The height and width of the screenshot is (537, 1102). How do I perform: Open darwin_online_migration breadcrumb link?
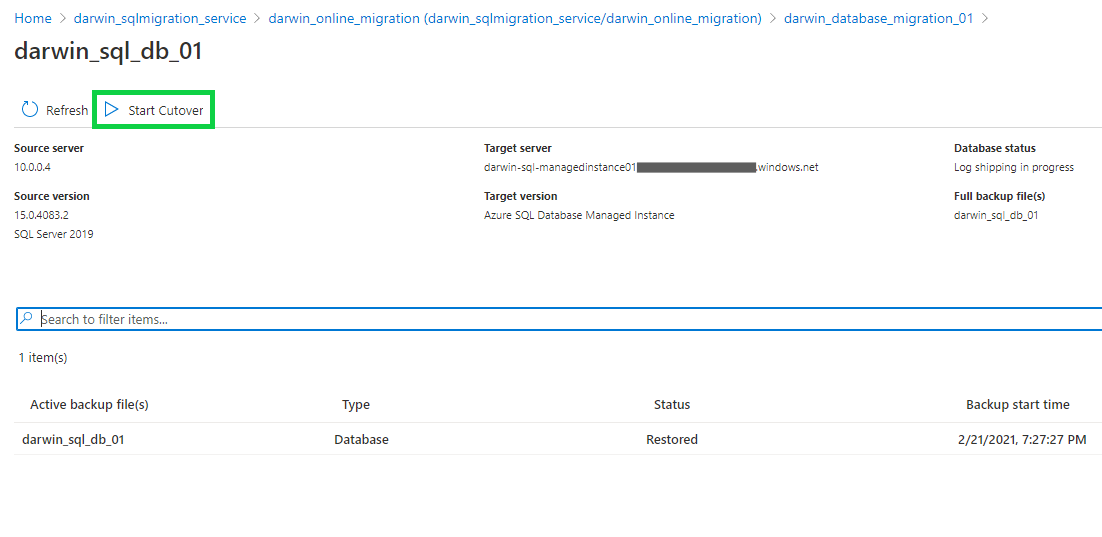coord(515,18)
